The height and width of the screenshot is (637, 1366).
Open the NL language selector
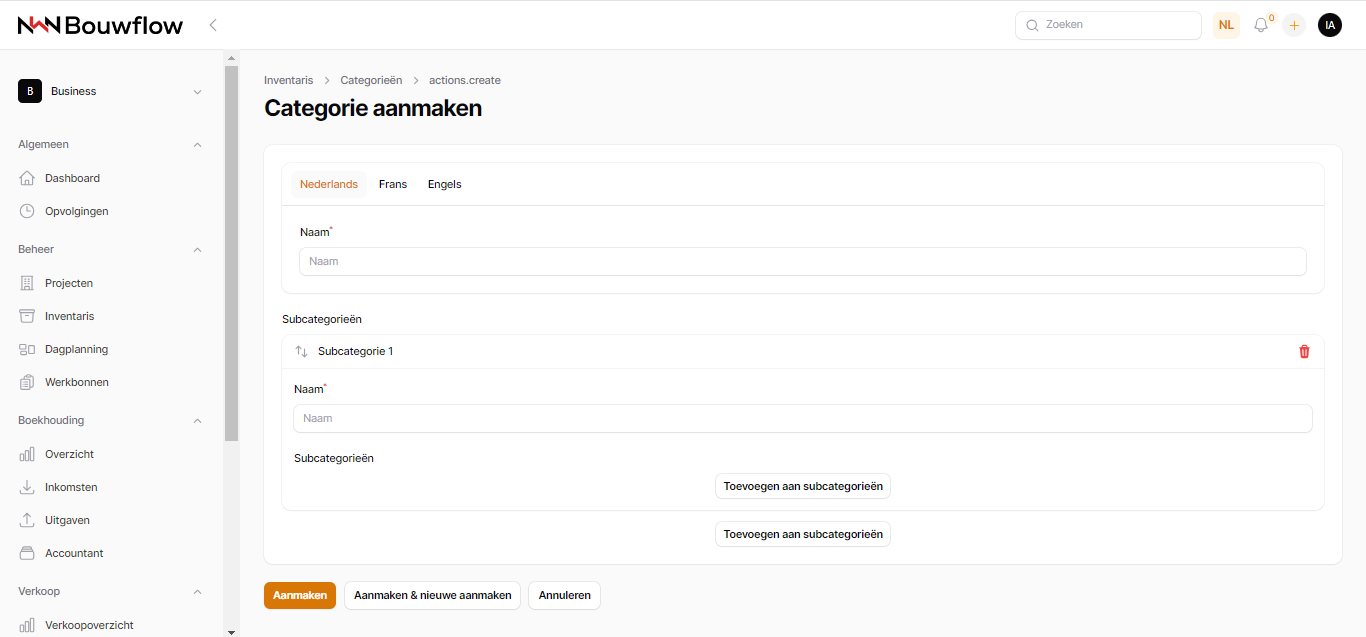(x=1226, y=25)
